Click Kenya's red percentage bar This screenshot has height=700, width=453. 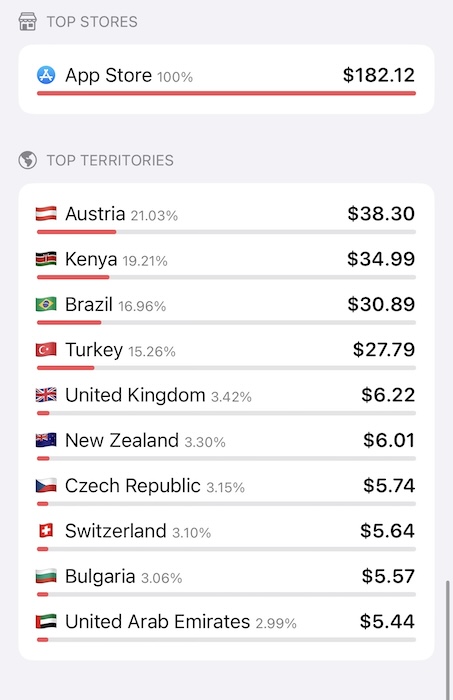point(73,277)
